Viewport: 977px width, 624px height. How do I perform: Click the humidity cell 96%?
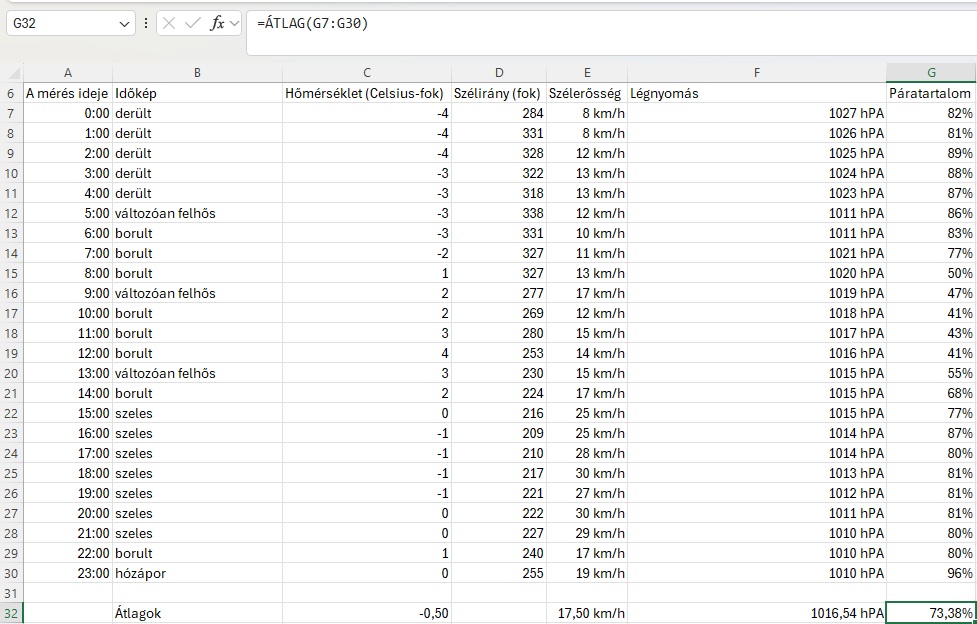coord(931,574)
